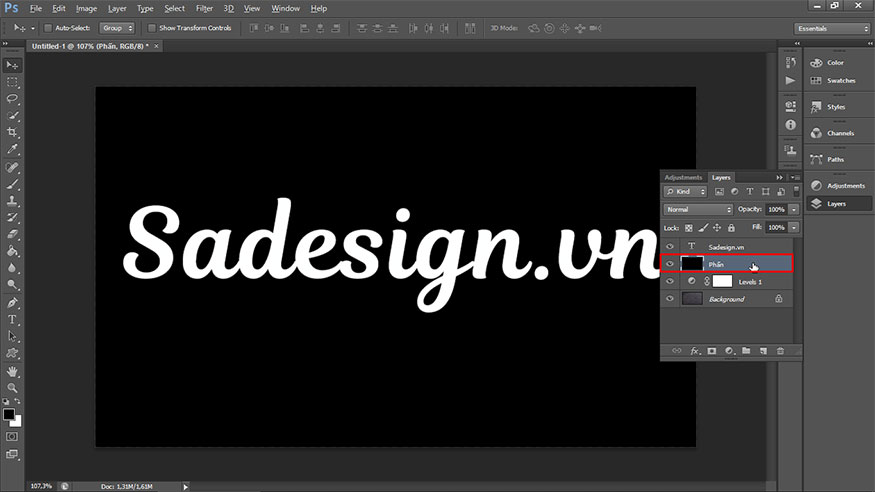
Task: Select the Eraser tool
Action: coord(12,234)
